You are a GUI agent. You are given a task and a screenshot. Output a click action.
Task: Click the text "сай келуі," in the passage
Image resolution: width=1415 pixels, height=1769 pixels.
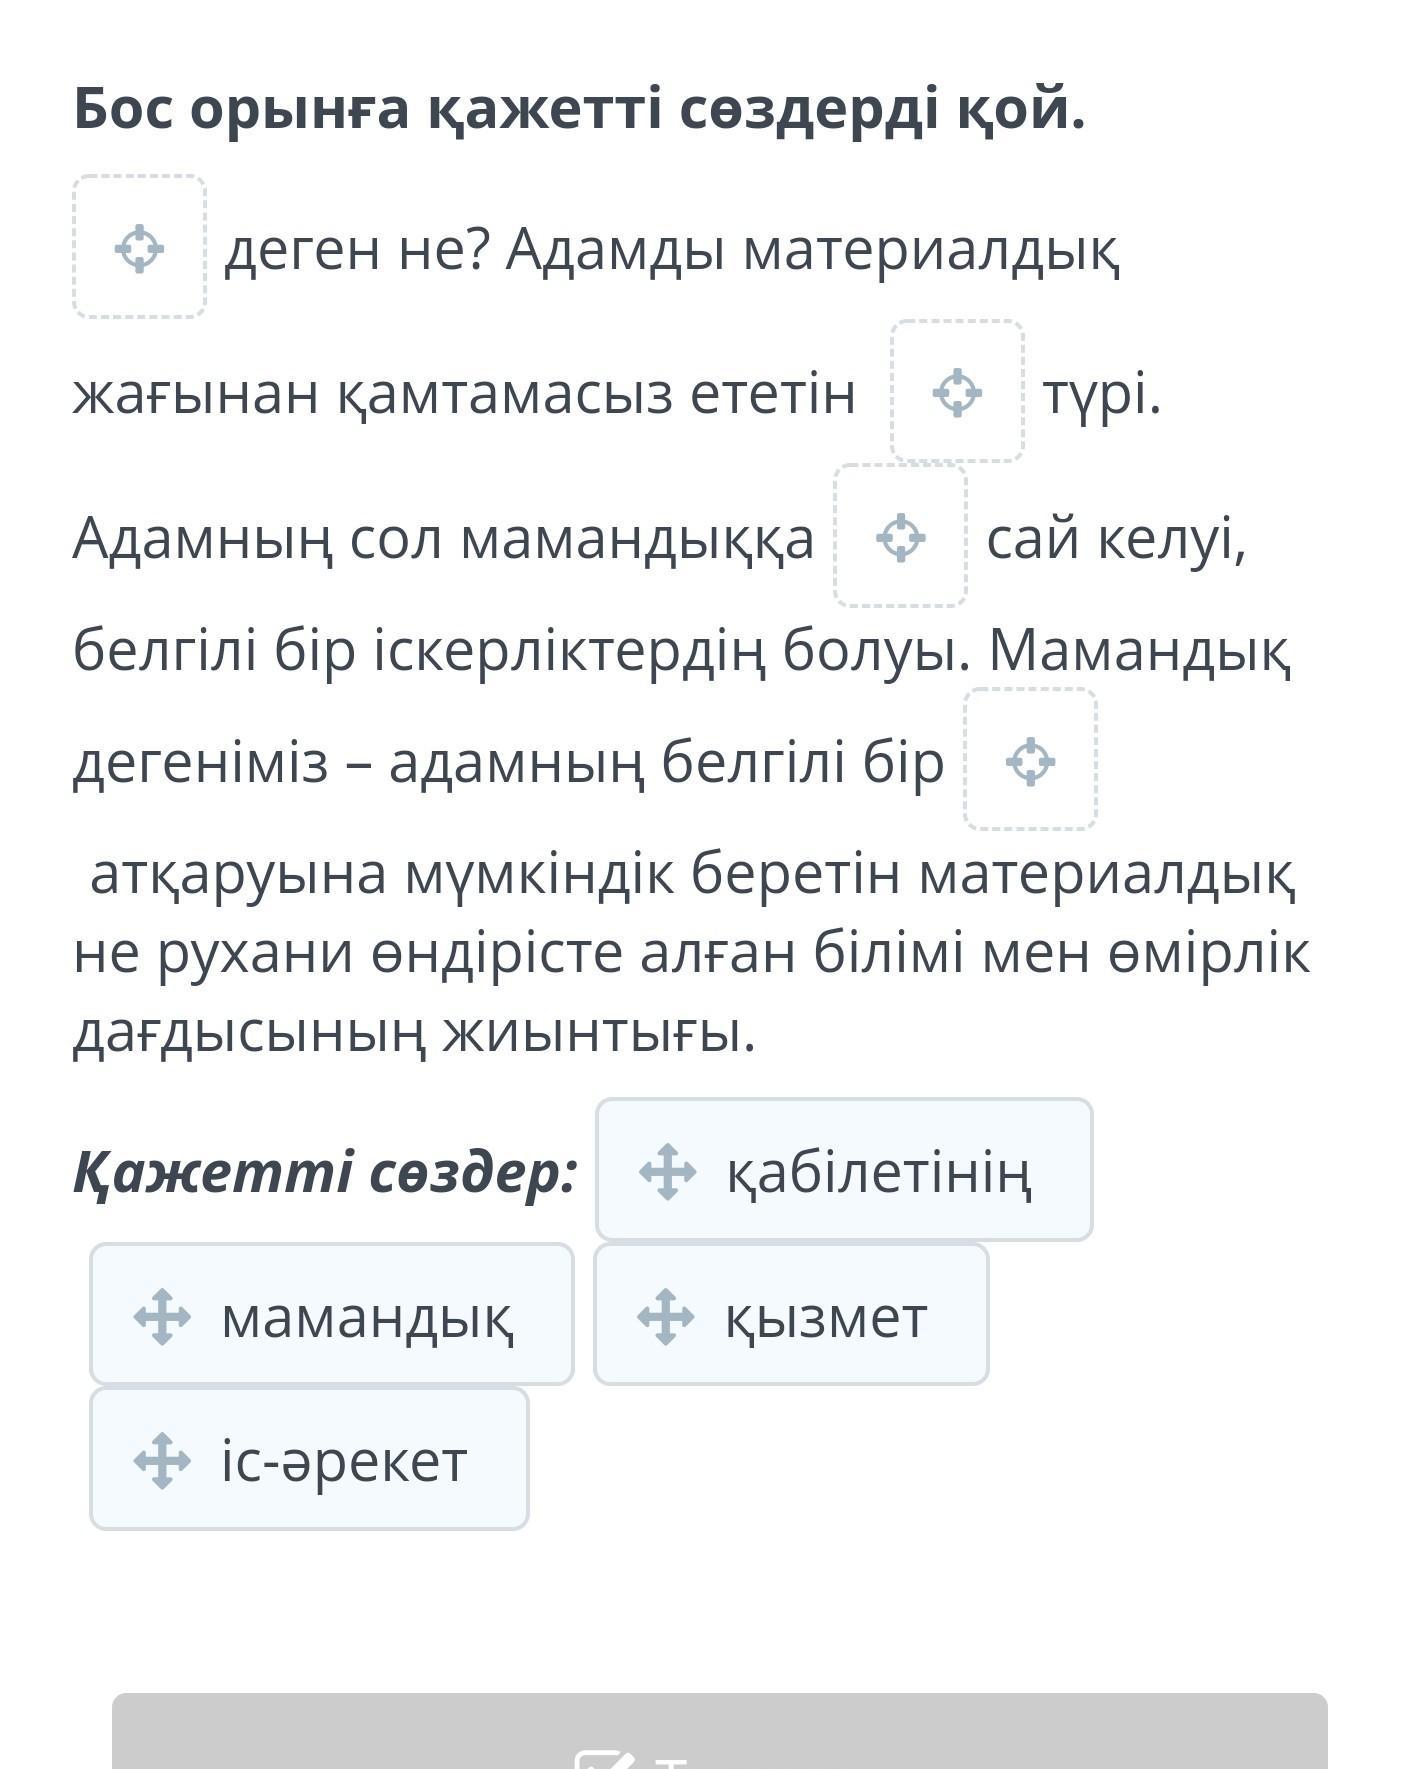coord(1117,539)
